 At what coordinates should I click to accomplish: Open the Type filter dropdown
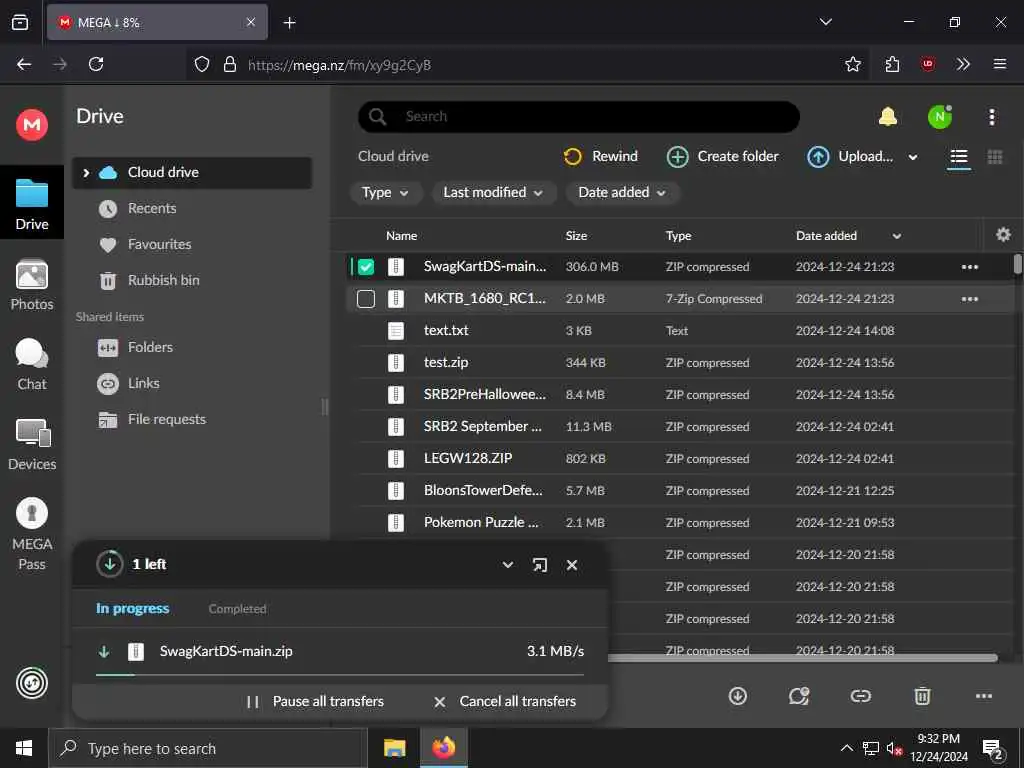click(385, 193)
